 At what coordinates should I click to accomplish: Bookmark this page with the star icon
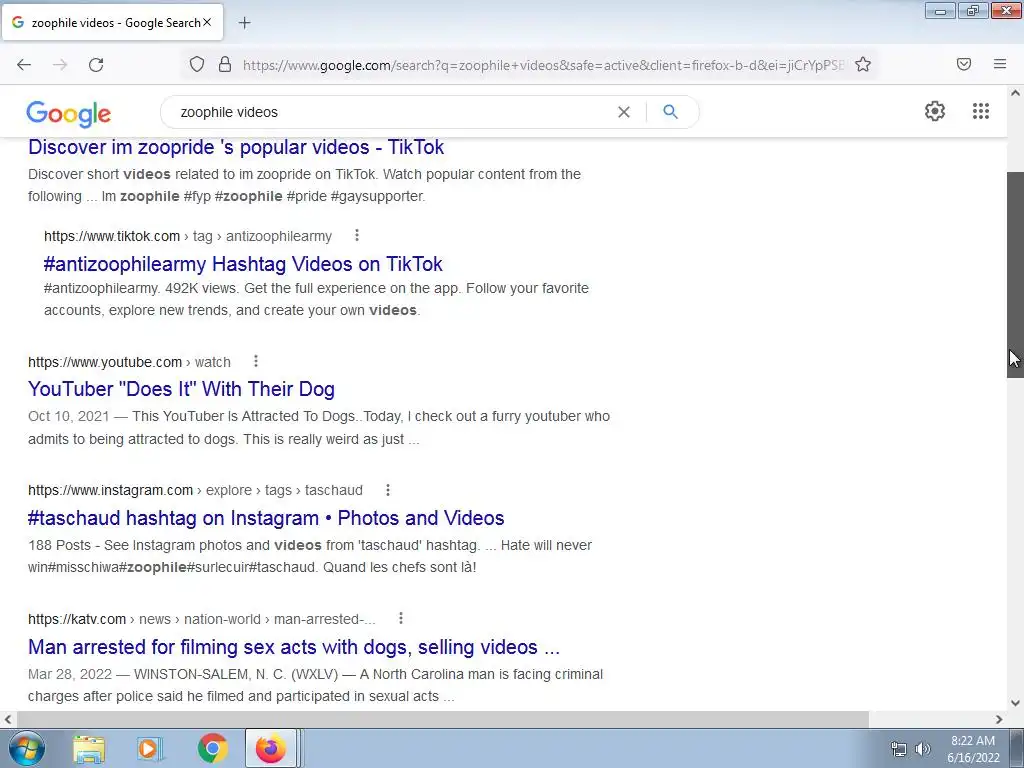(863, 65)
